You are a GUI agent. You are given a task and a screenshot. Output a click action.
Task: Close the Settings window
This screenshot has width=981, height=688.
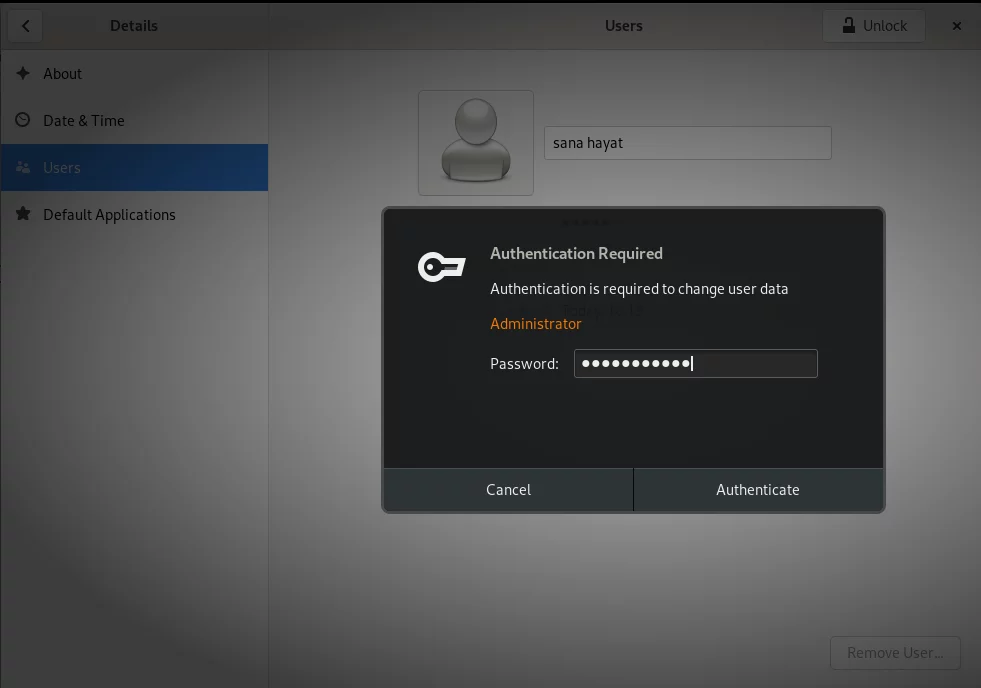[957, 26]
